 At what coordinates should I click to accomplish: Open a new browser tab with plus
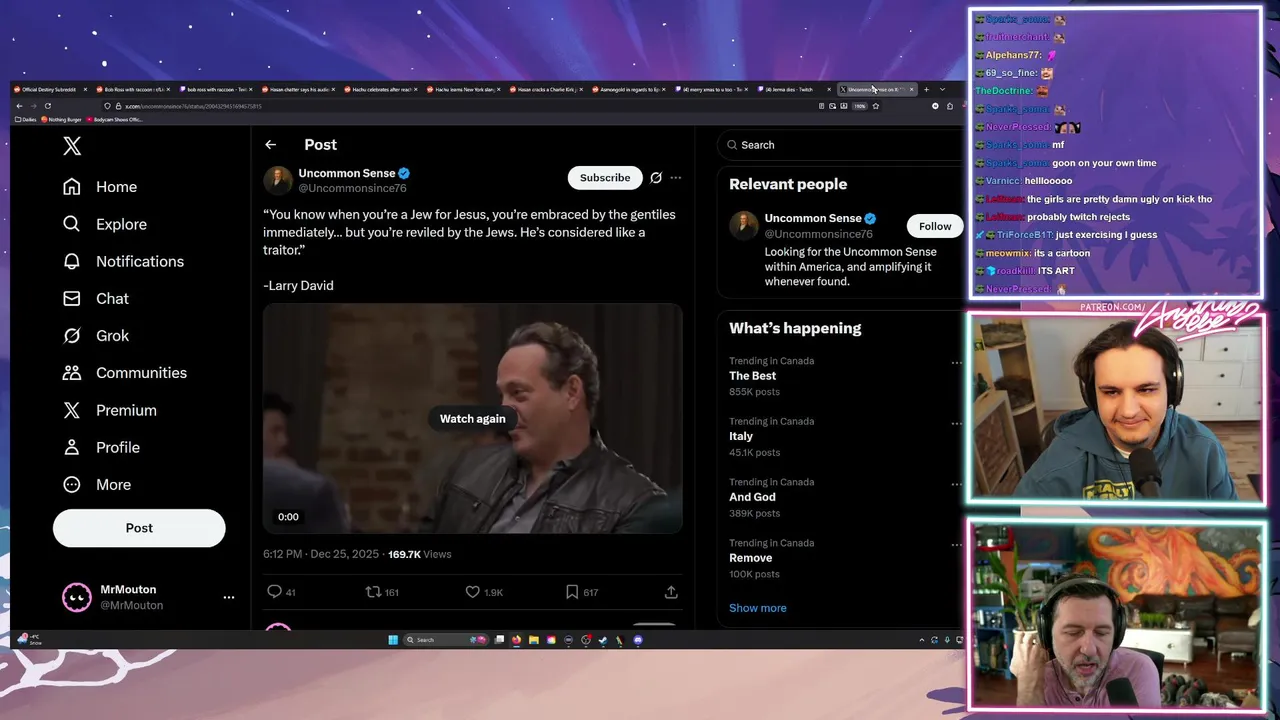(x=926, y=90)
